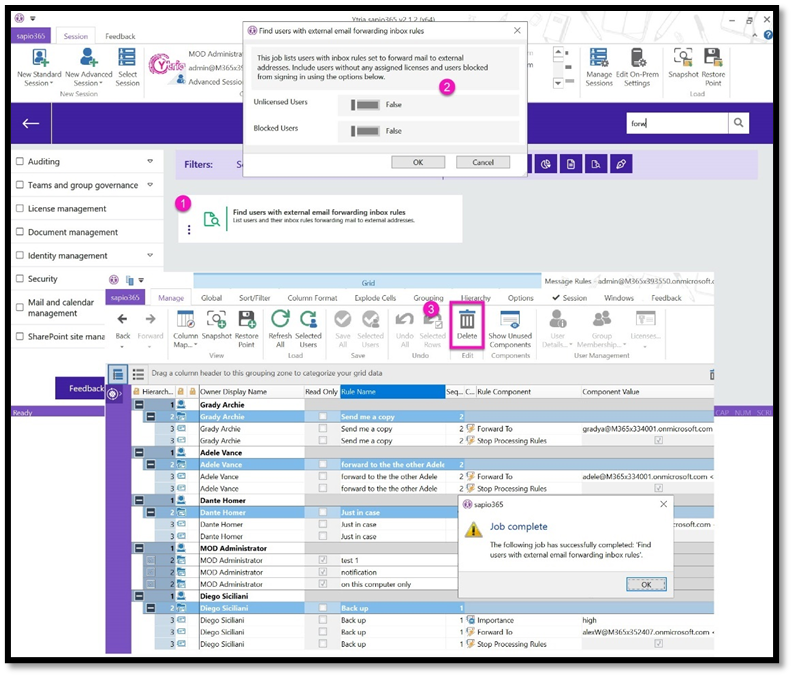Open the three-dot menu of the job card

tap(189, 229)
